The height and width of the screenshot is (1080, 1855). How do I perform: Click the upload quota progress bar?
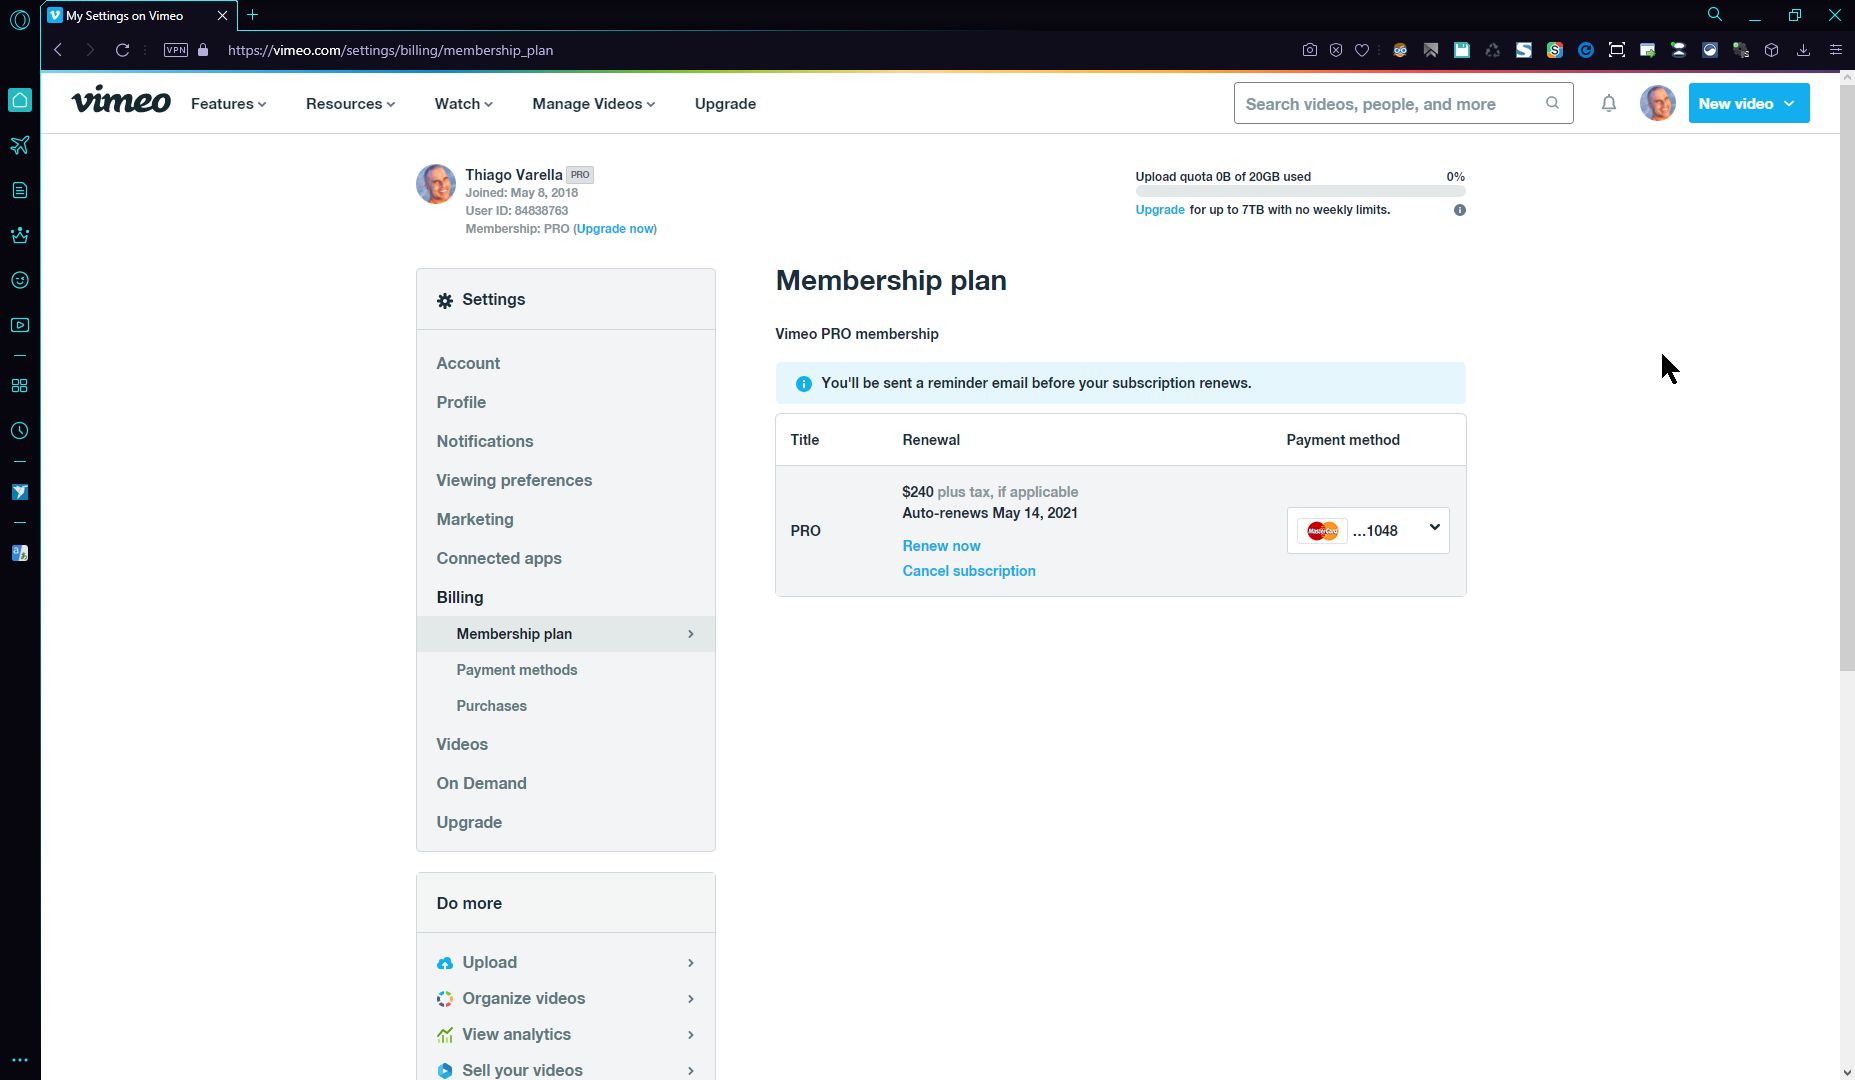[x=1300, y=191]
